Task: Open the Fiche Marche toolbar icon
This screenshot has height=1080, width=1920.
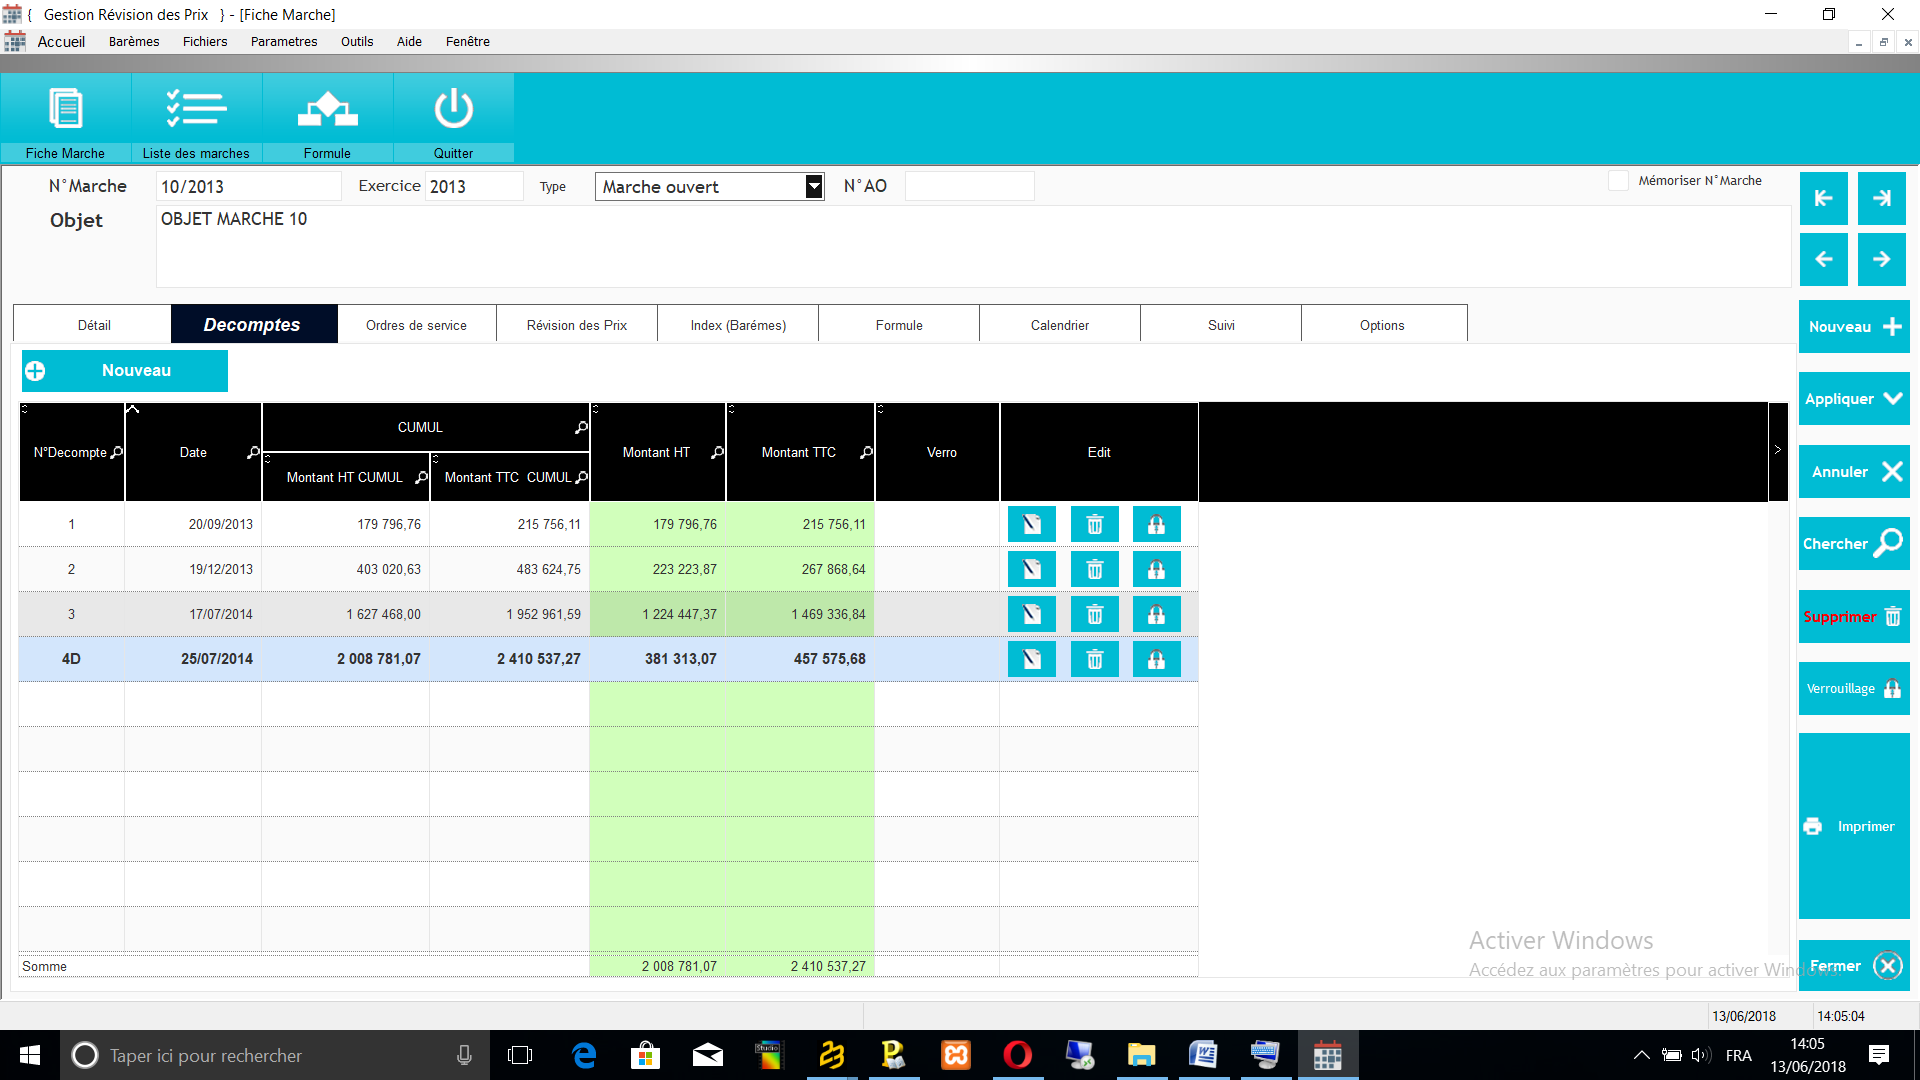Action: coord(66,110)
